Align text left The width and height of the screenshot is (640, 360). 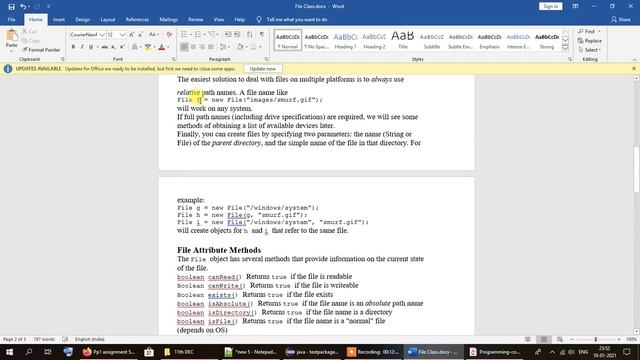[184, 47]
